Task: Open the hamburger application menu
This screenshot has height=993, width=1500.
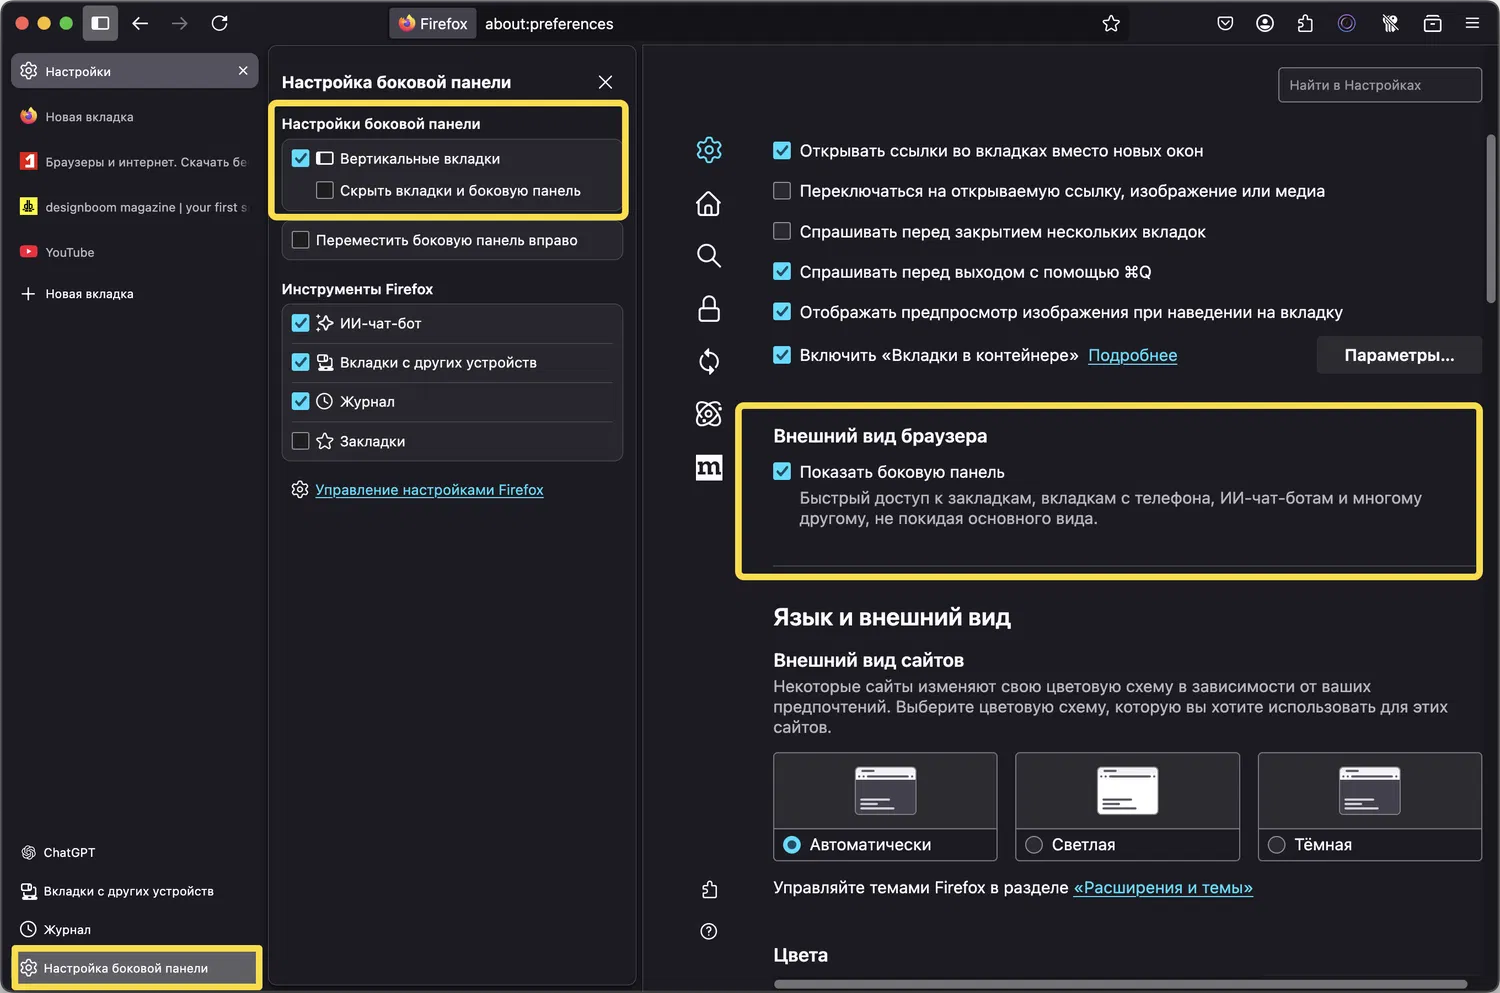Action: tap(1472, 23)
